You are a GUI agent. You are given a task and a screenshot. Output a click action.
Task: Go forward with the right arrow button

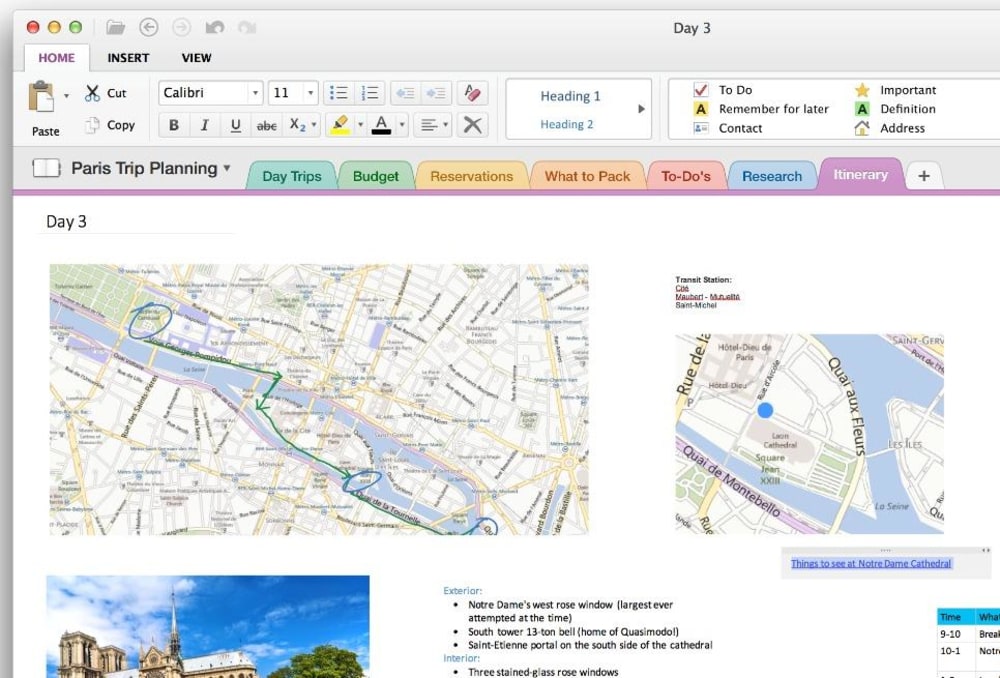point(182,27)
